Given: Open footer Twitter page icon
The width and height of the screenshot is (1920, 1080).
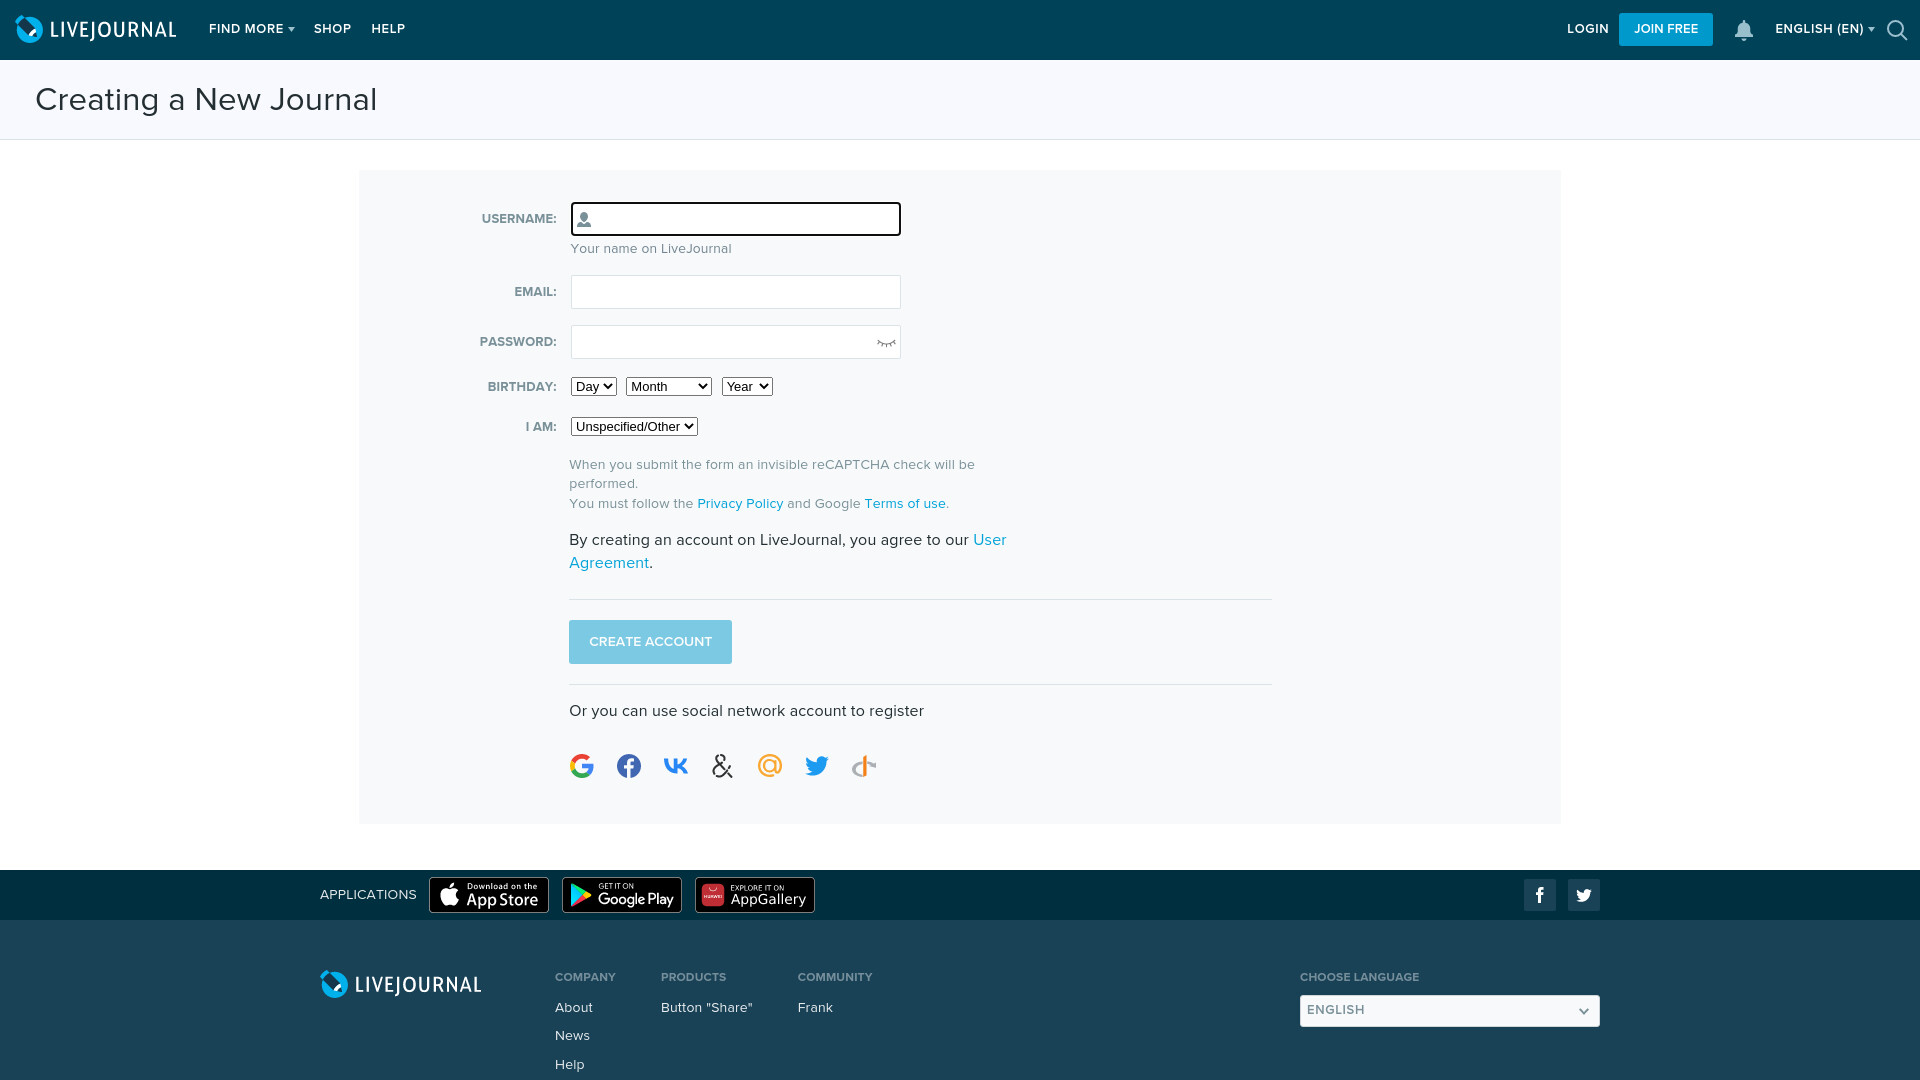Looking at the screenshot, I should coord(1584,895).
